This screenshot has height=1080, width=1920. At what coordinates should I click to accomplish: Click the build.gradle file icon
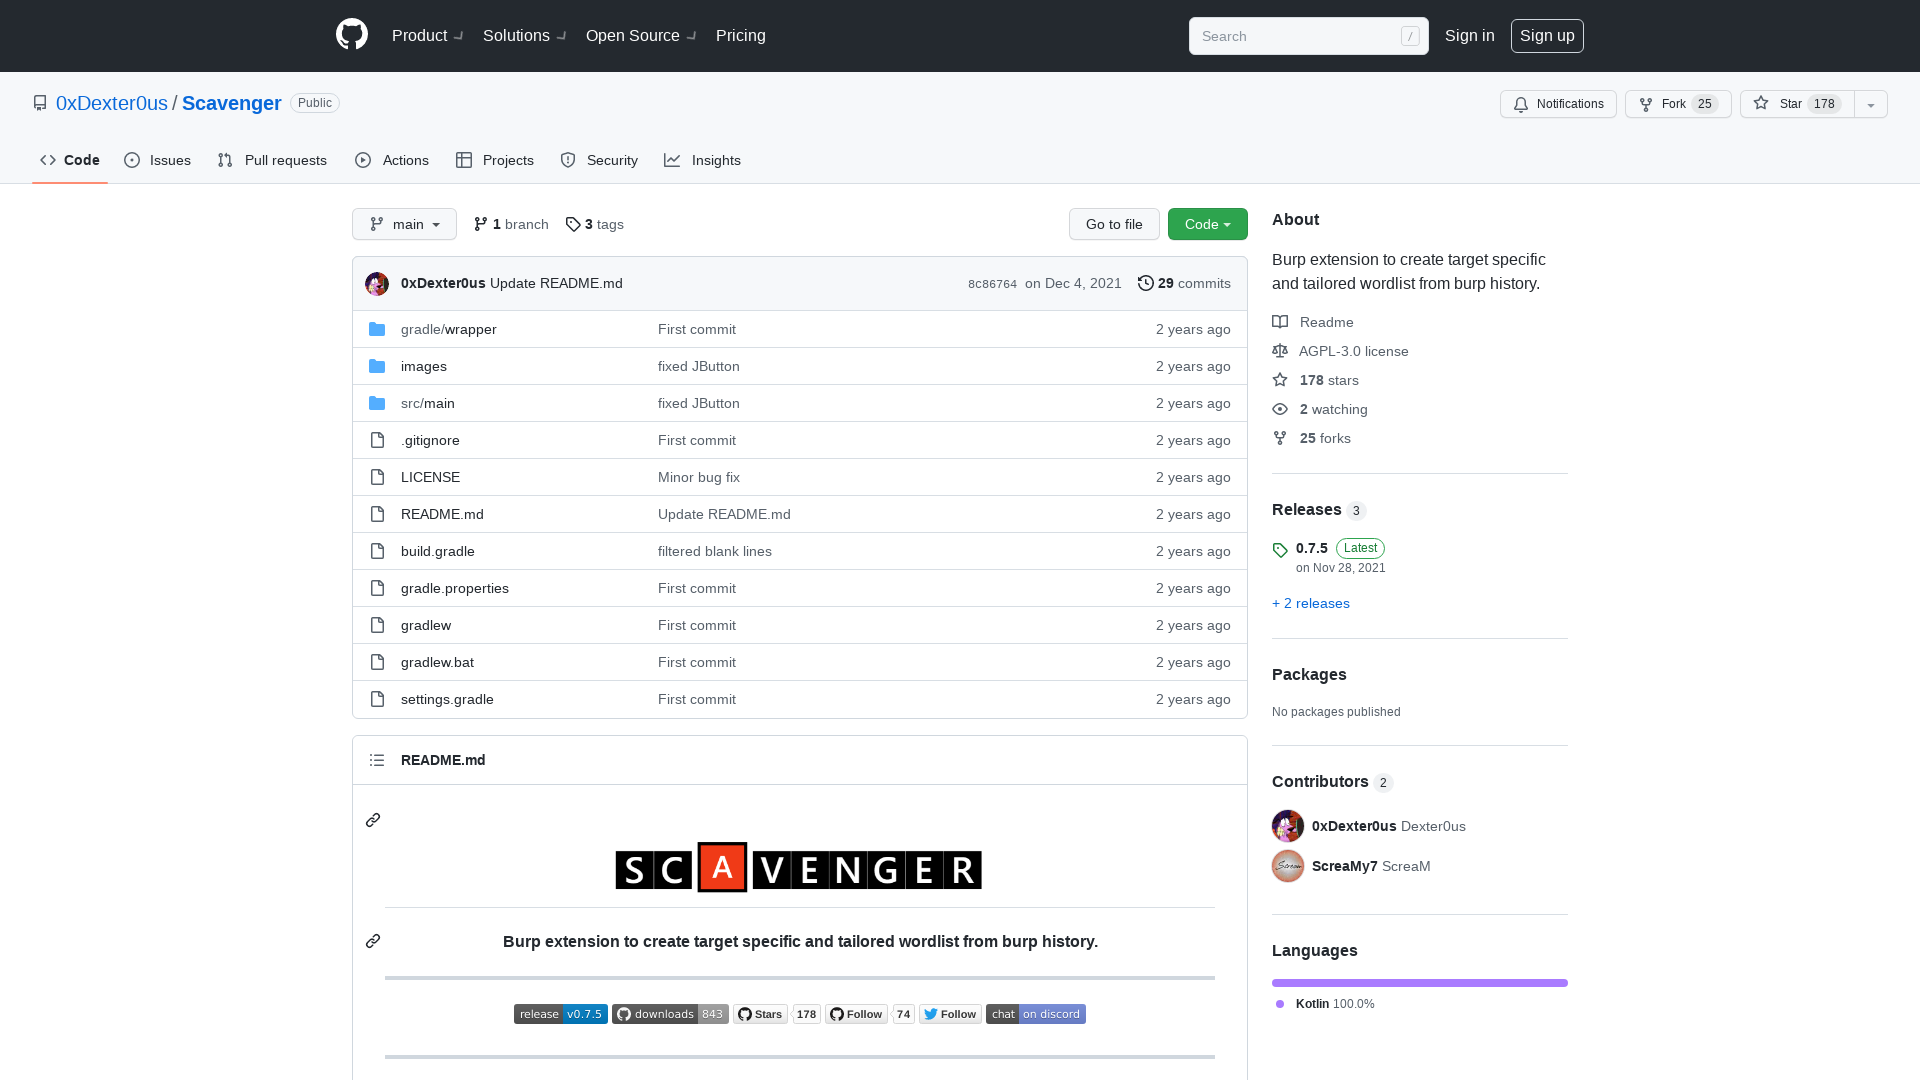pyautogui.click(x=377, y=551)
